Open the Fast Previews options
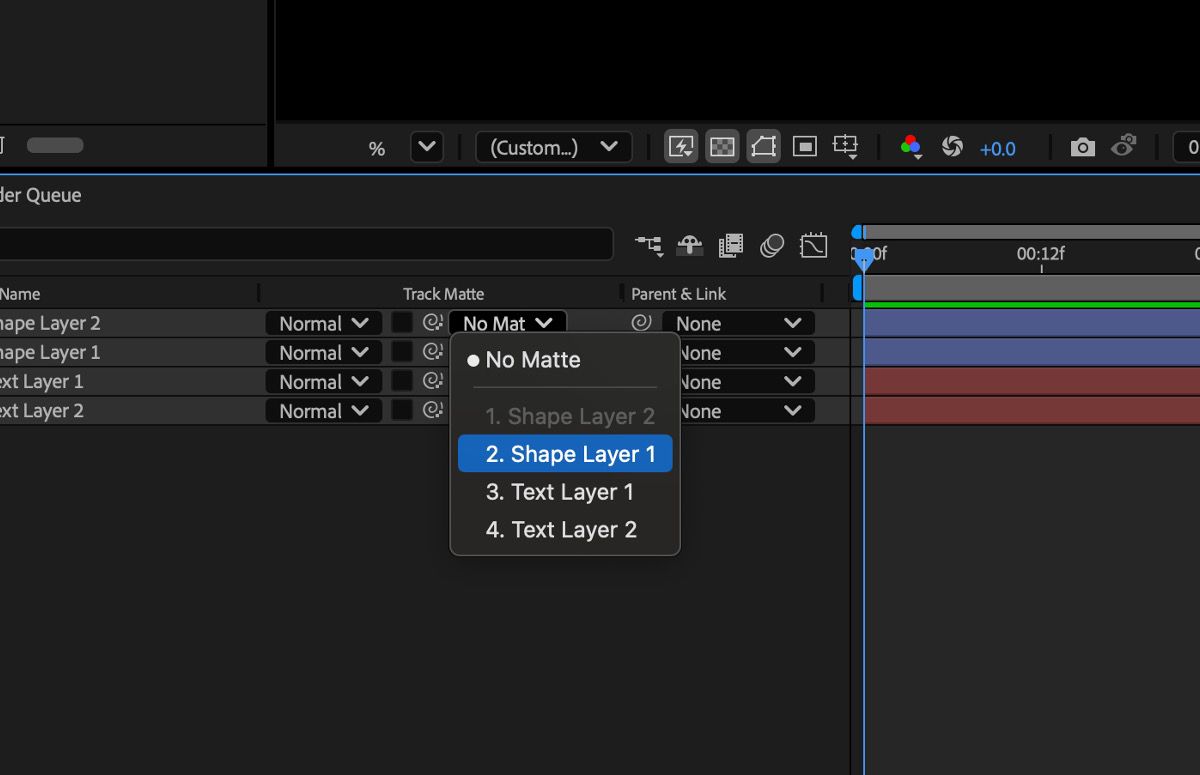 (681, 146)
